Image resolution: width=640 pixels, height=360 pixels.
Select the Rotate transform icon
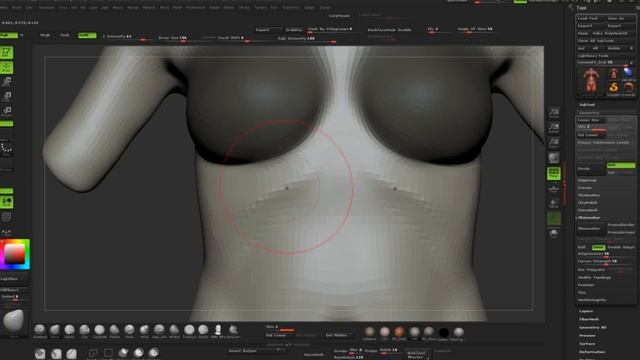click(7, 111)
